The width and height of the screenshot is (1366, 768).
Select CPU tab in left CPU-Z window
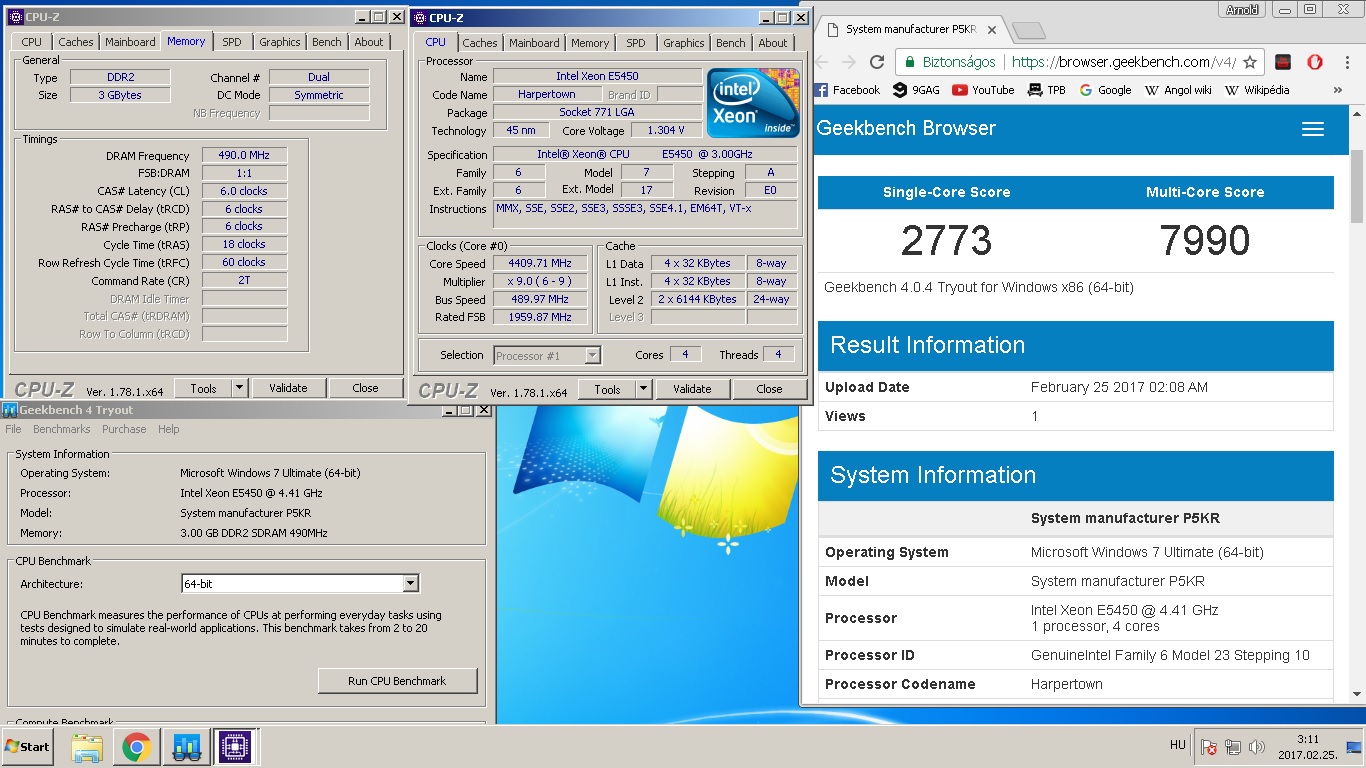32,42
